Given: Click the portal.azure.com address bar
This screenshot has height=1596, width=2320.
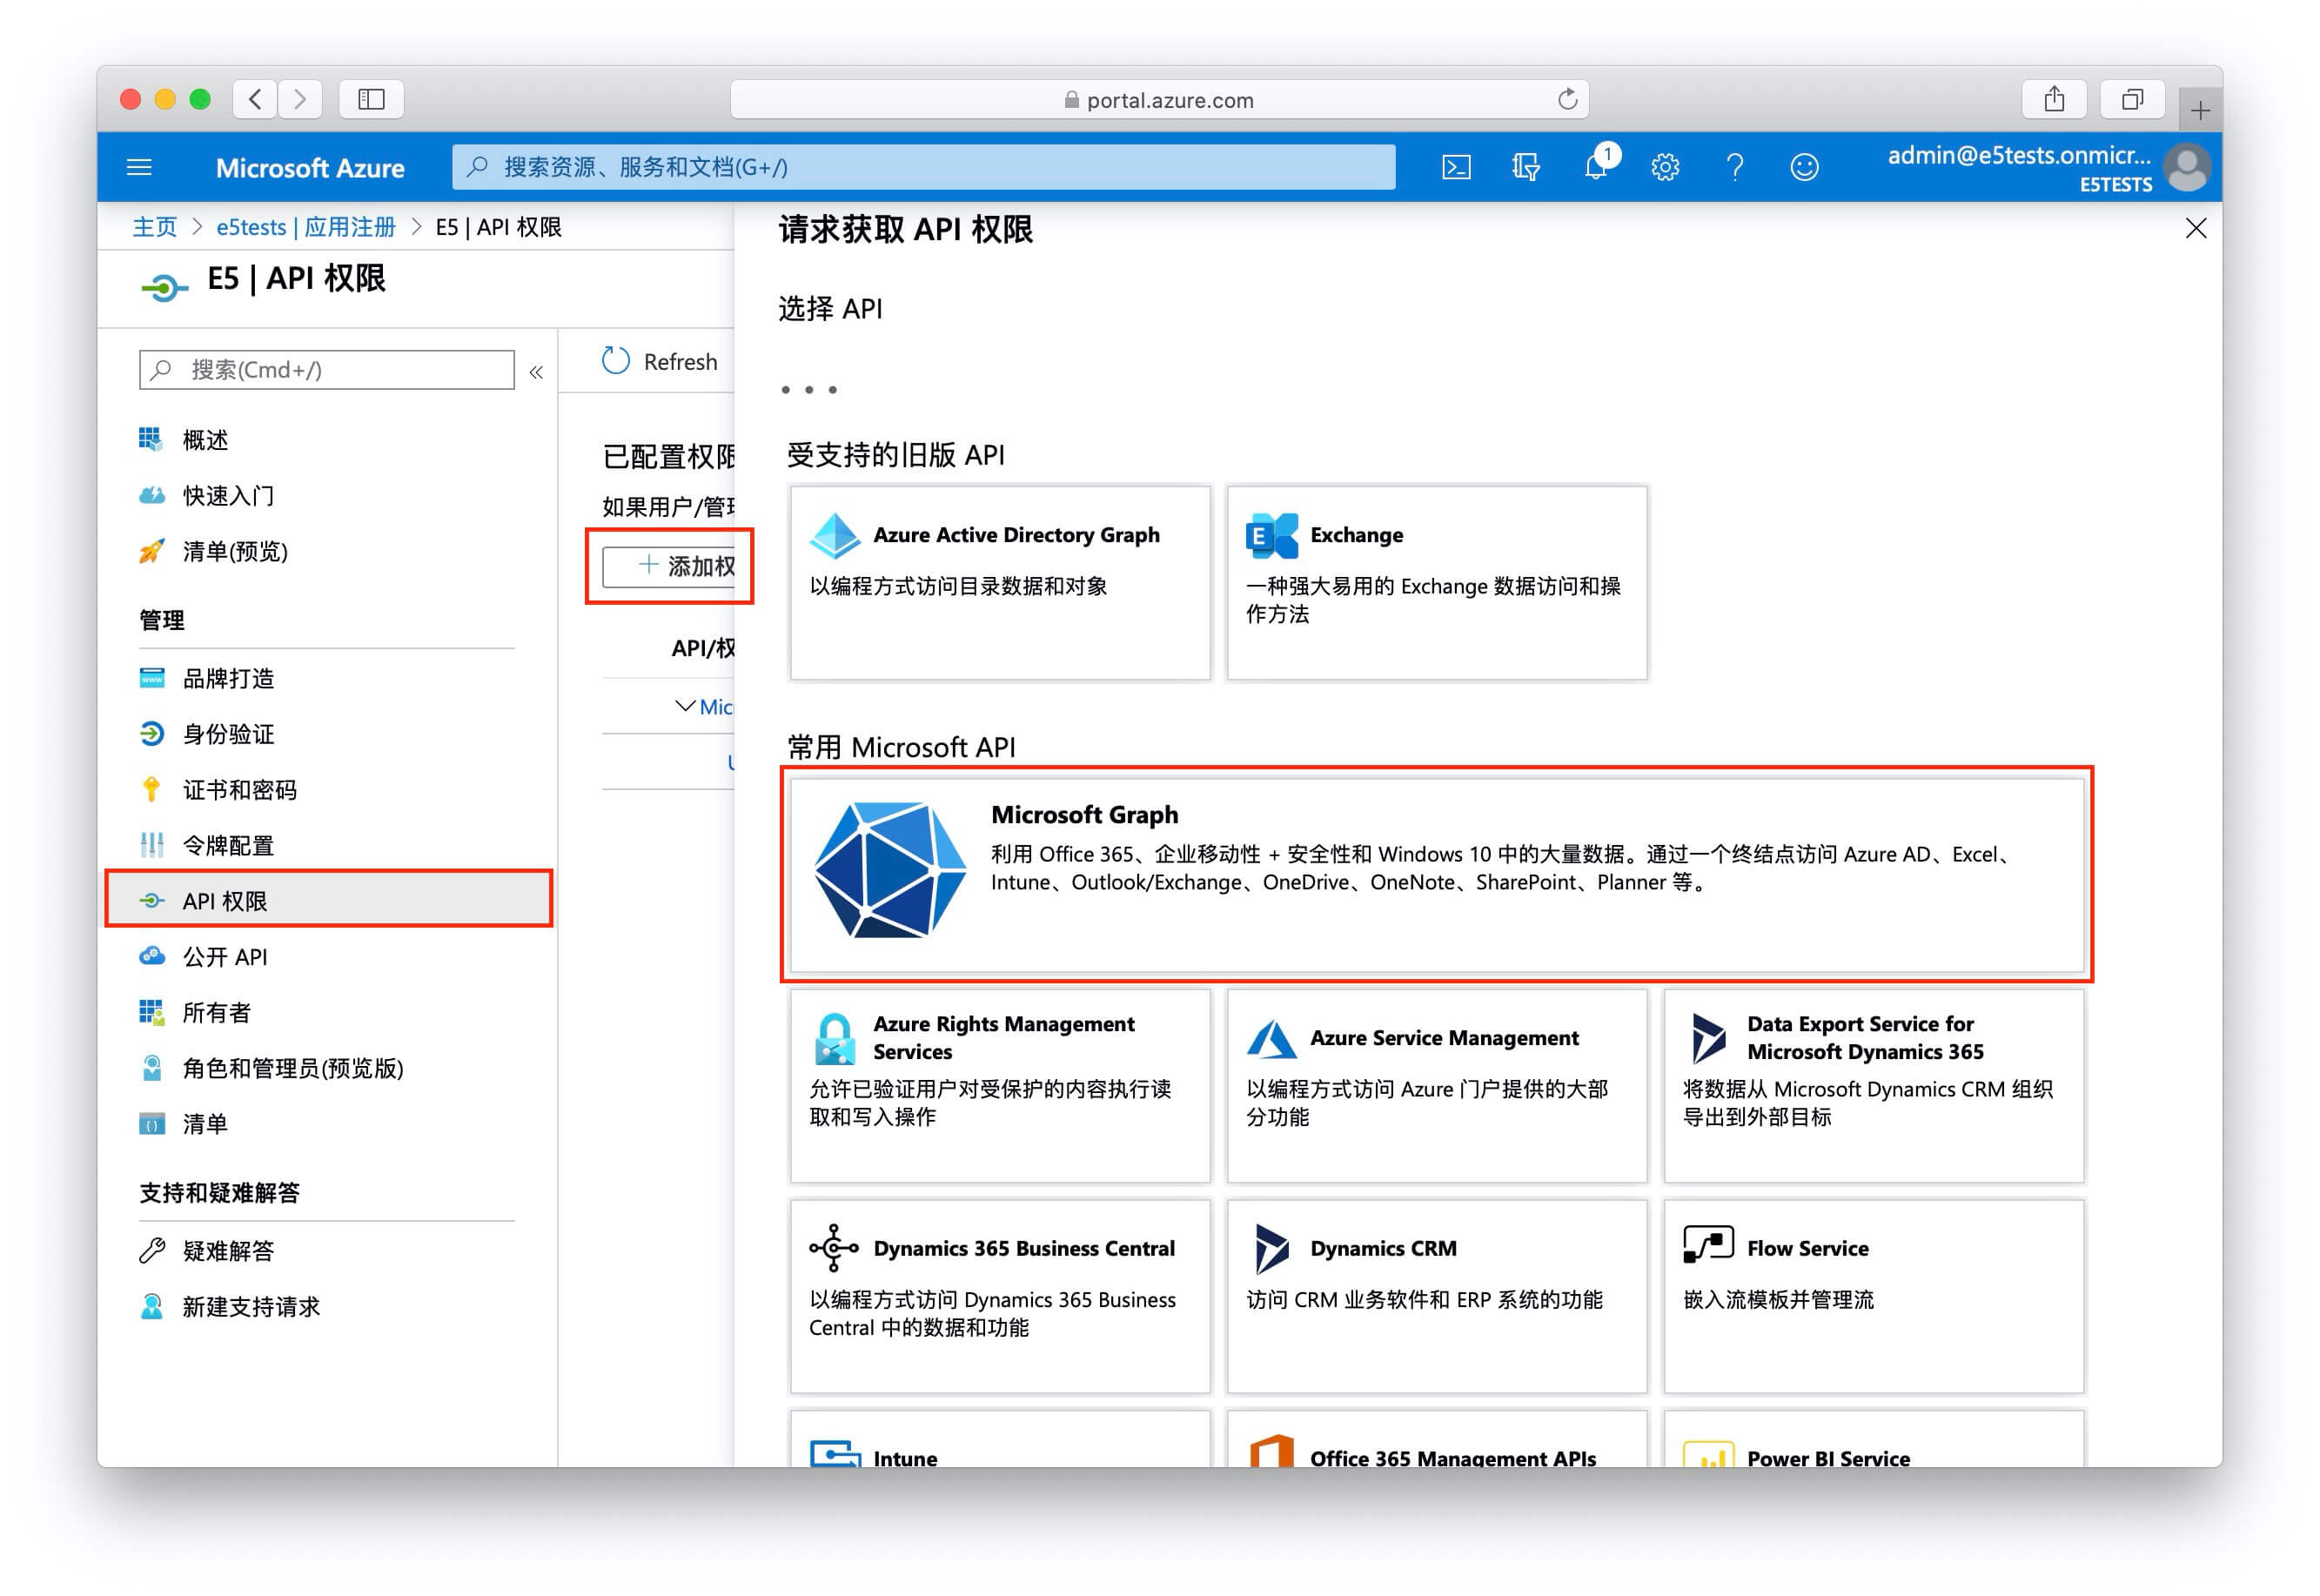Looking at the screenshot, I should tap(1159, 99).
